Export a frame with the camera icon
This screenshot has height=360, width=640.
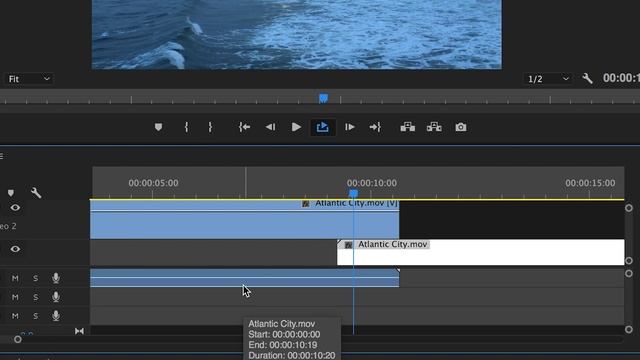pos(460,127)
